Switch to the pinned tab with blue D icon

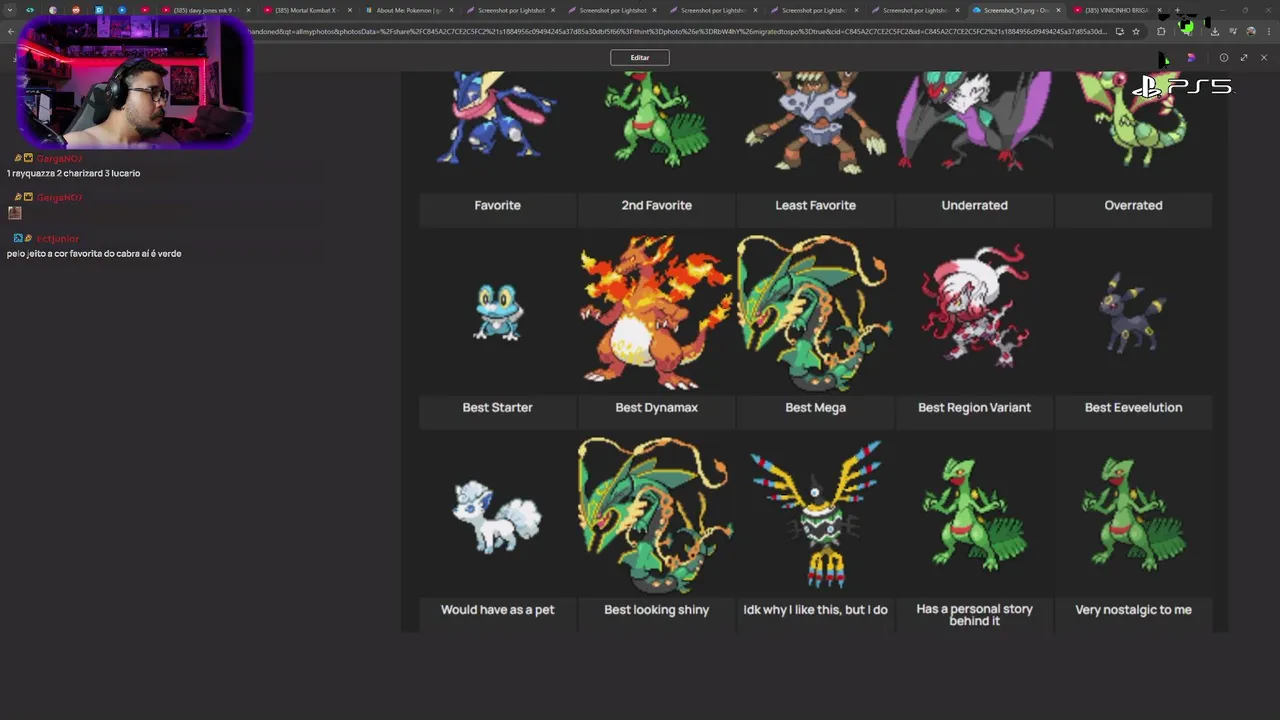click(x=98, y=10)
